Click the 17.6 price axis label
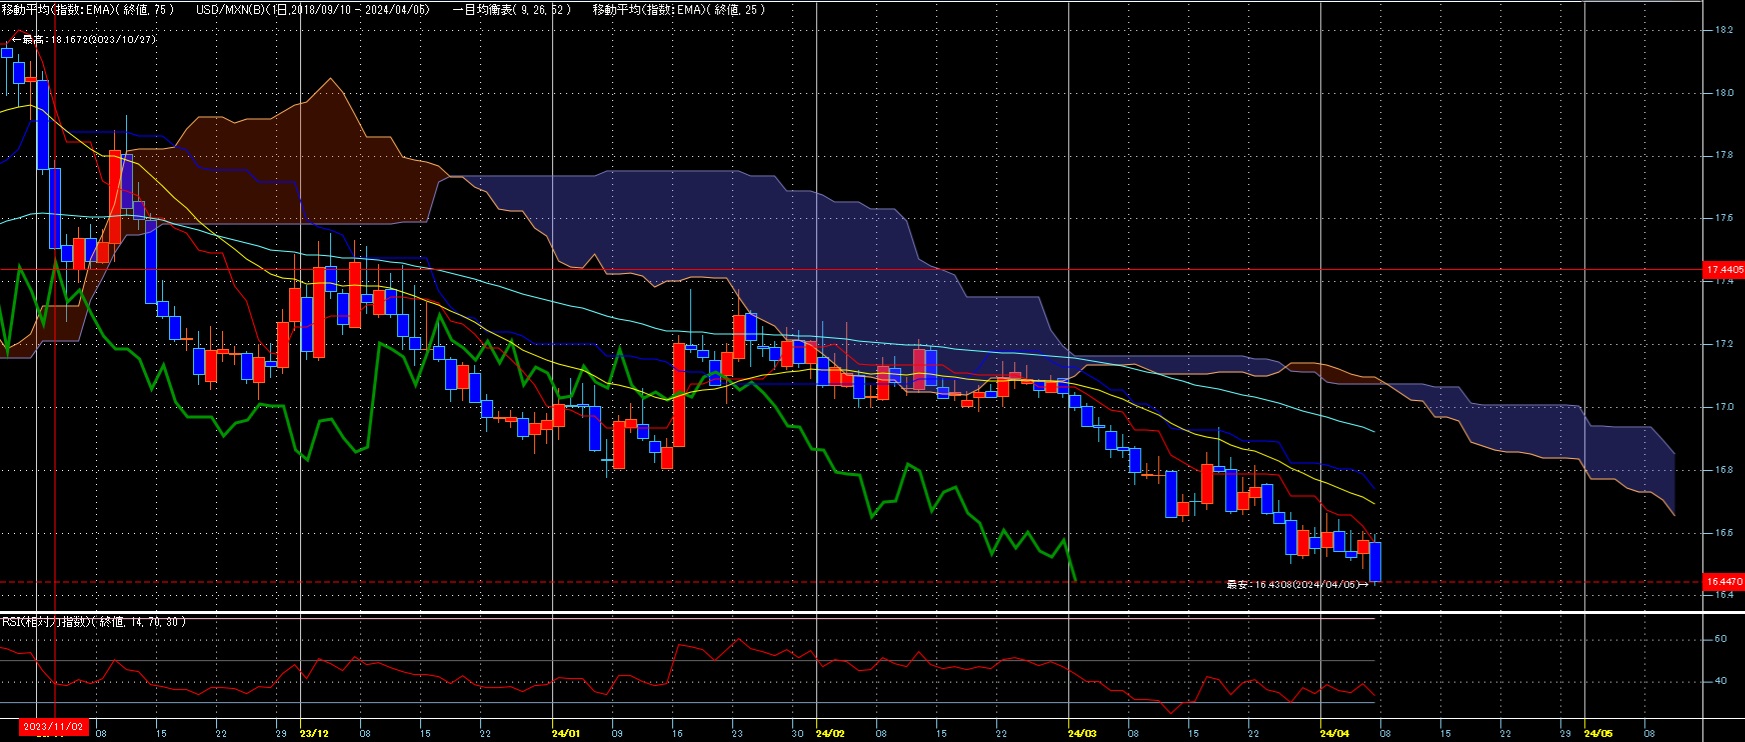The width and height of the screenshot is (1745, 742). click(1724, 218)
